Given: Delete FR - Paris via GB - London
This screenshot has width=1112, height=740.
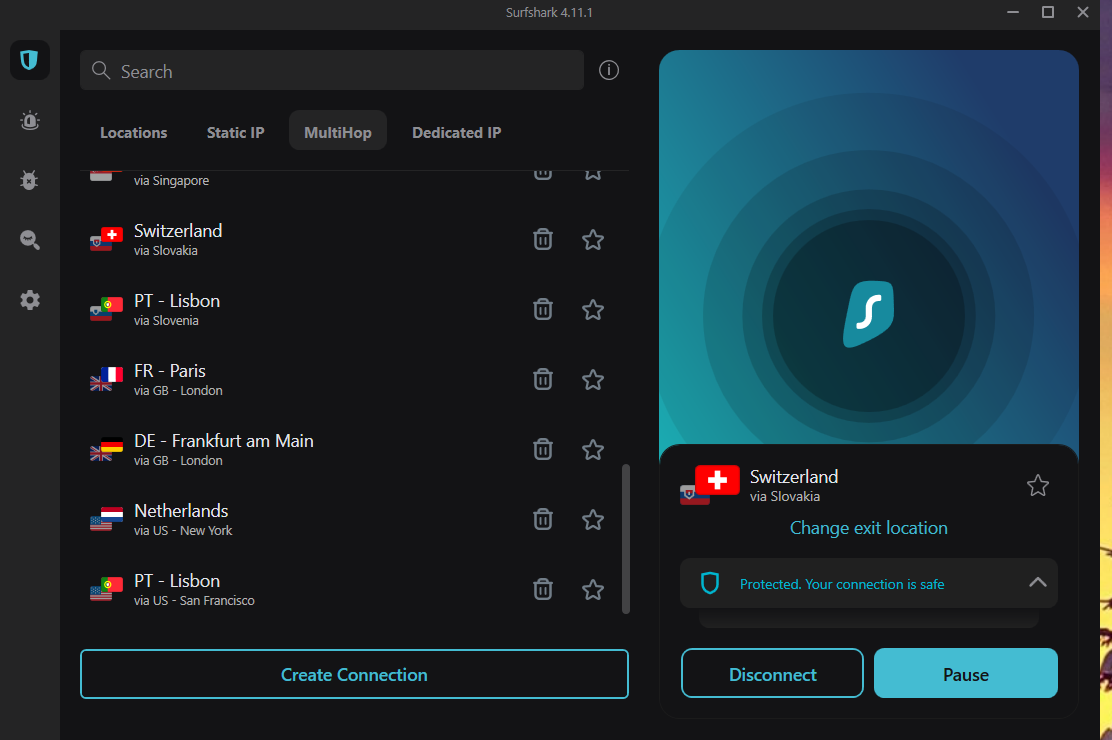Looking at the screenshot, I should (543, 380).
